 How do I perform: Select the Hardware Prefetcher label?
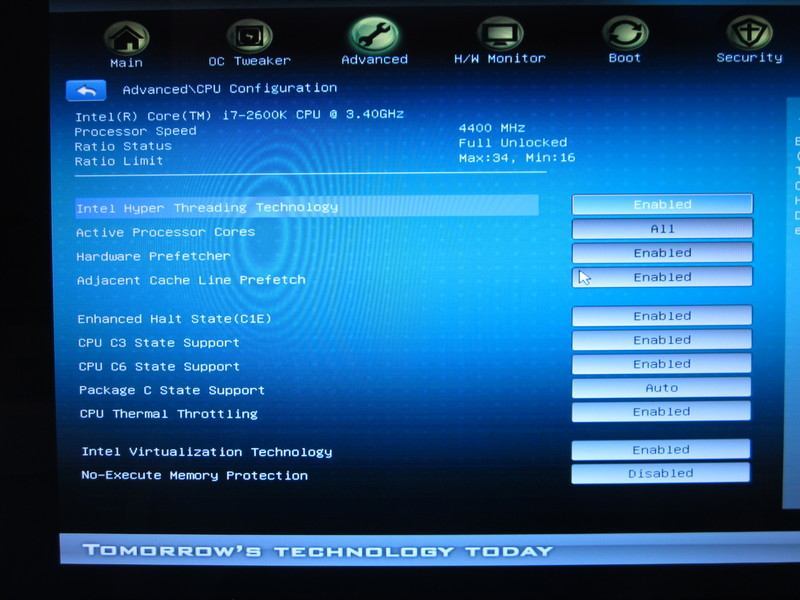[x=153, y=256]
